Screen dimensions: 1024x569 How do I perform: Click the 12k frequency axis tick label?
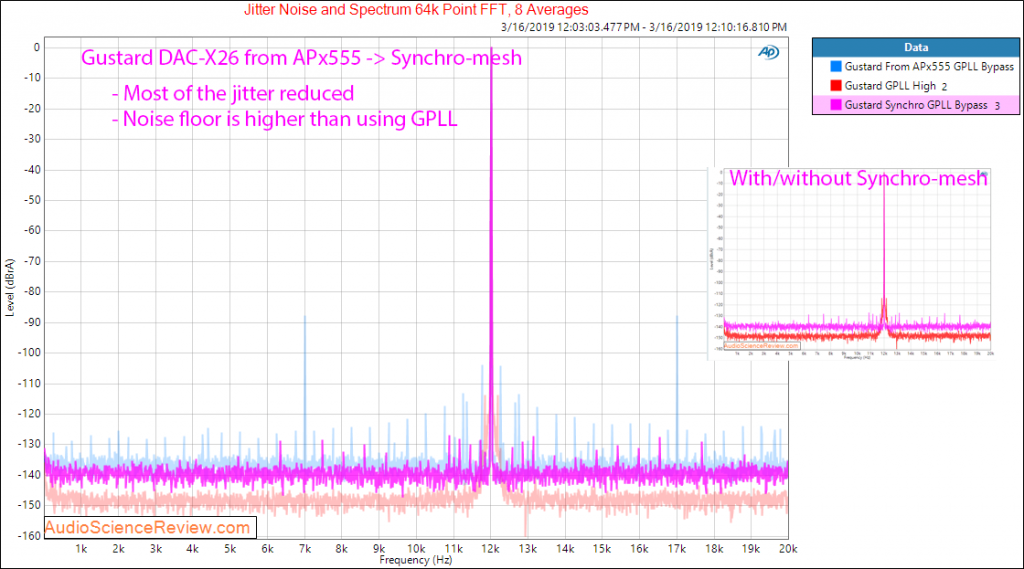490,549
